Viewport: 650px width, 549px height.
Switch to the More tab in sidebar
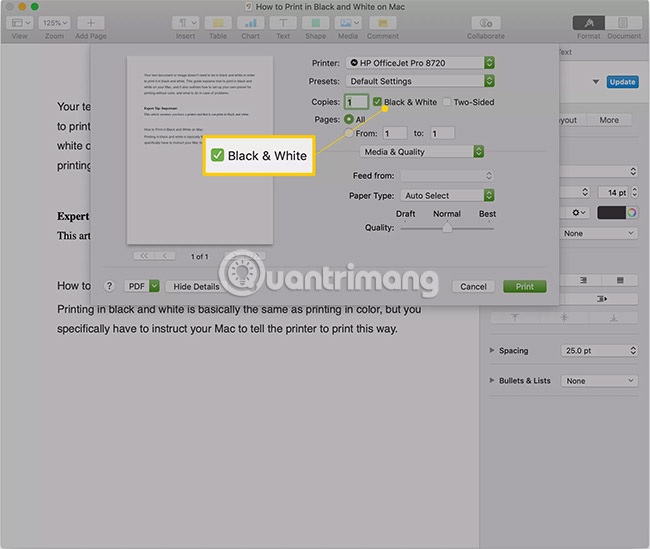pyautogui.click(x=608, y=120)
